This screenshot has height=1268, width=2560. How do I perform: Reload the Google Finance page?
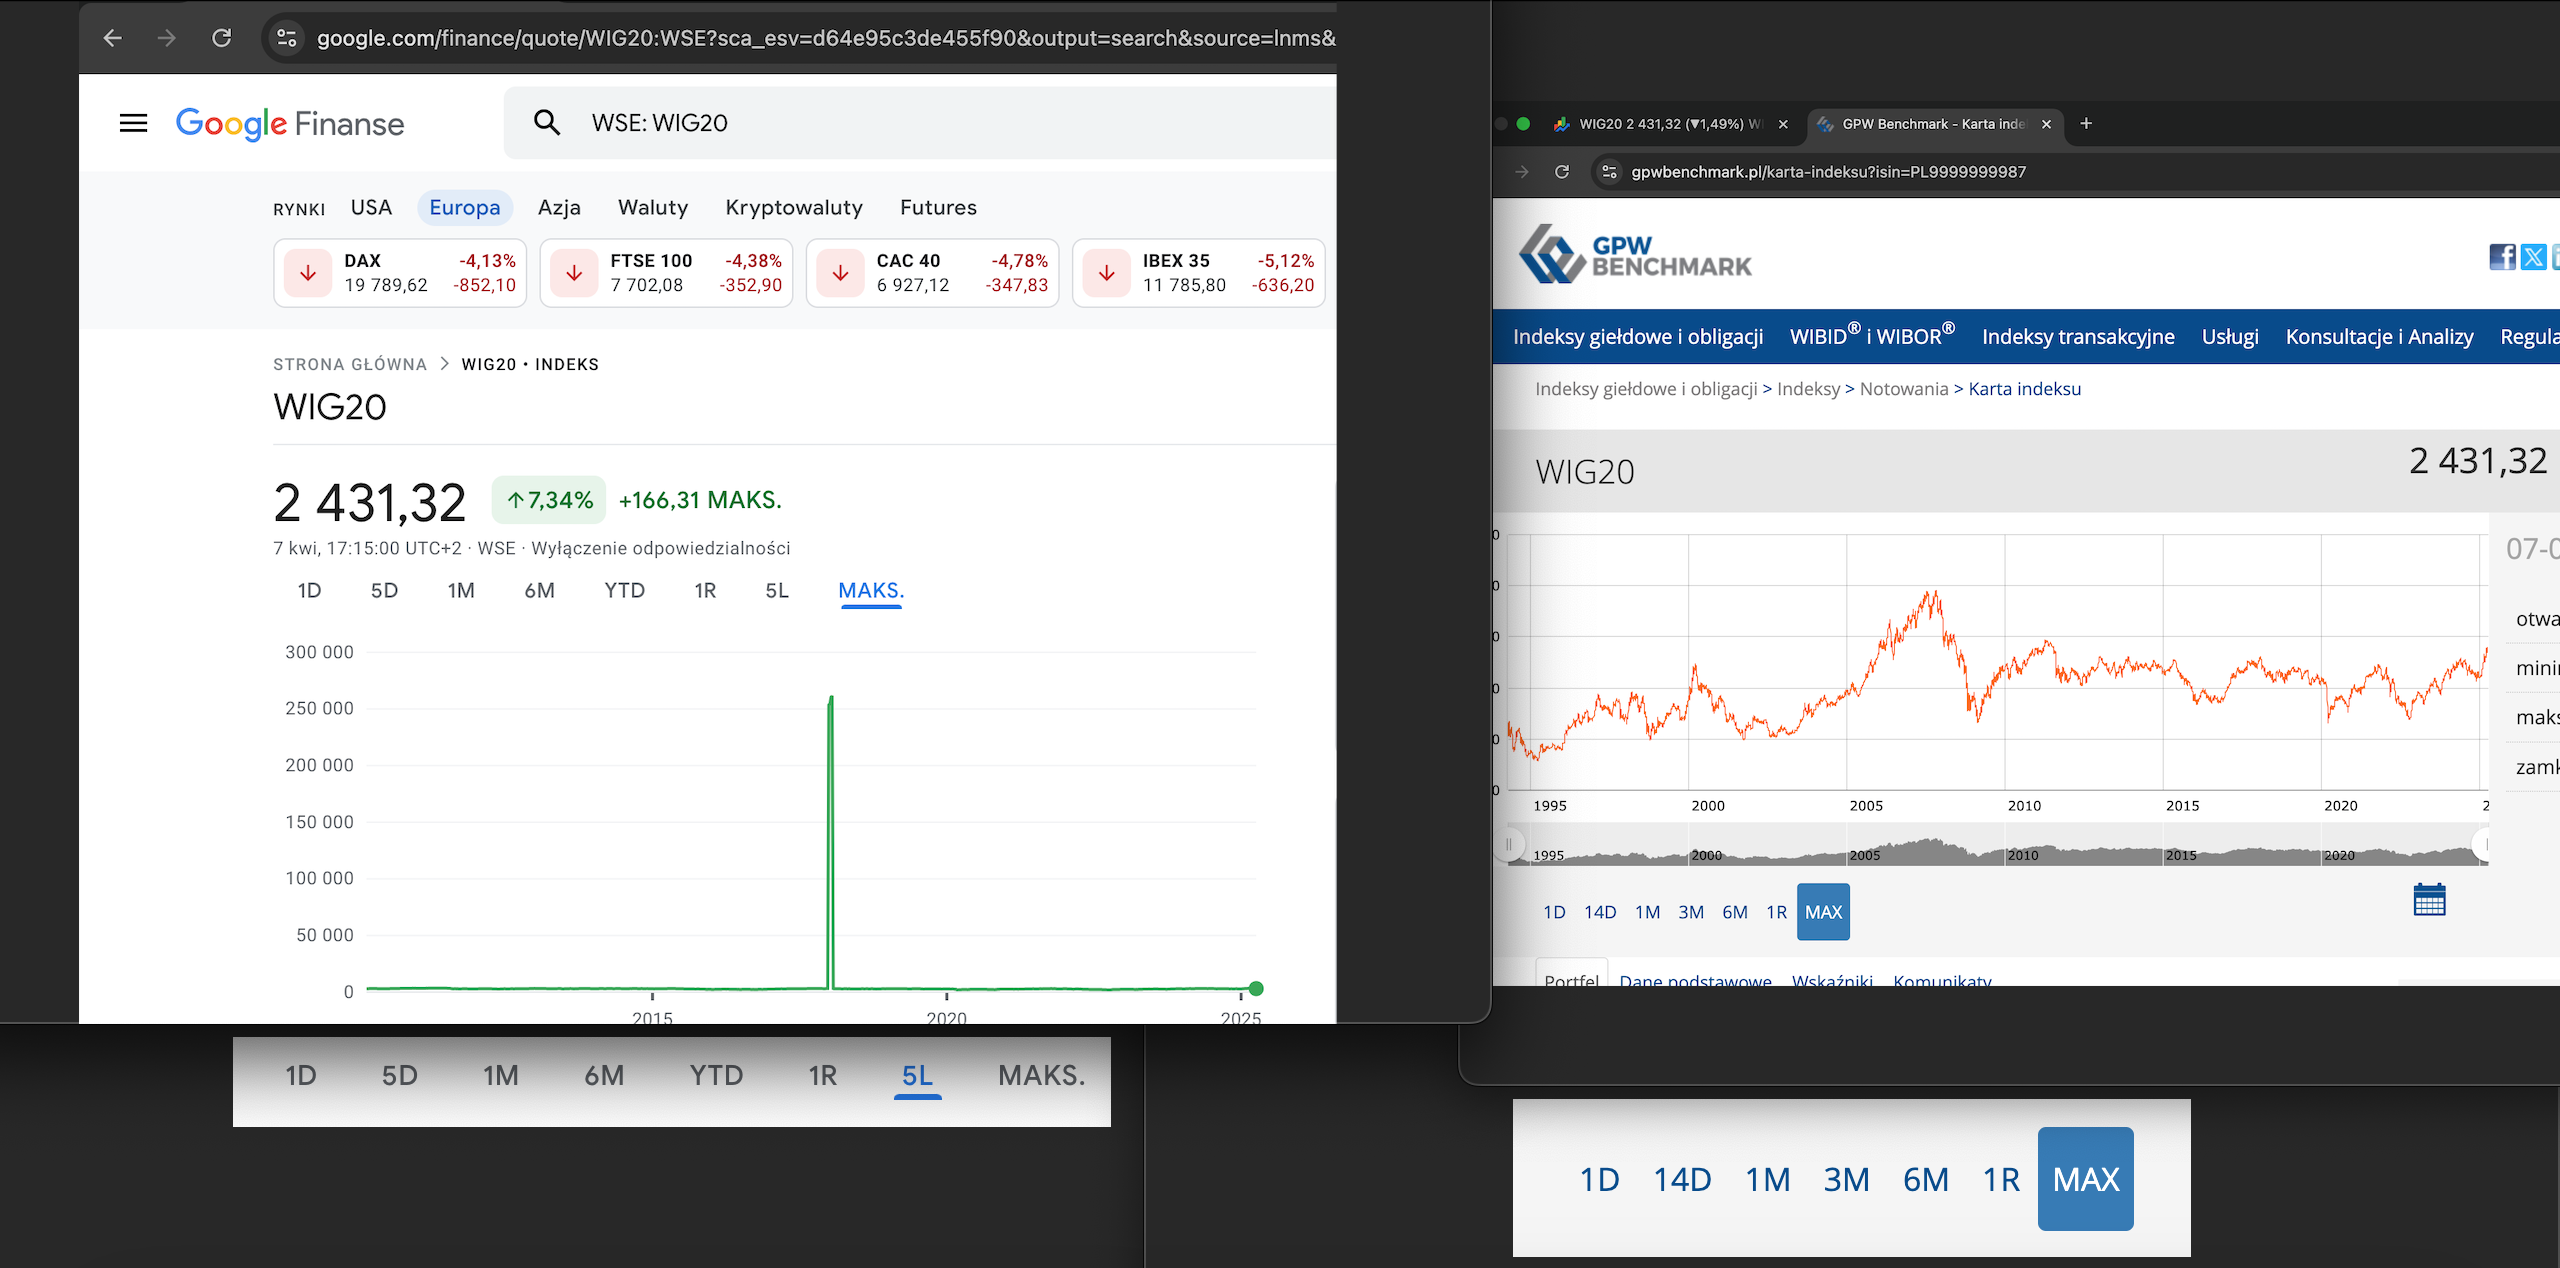click(x=222, y=38)
